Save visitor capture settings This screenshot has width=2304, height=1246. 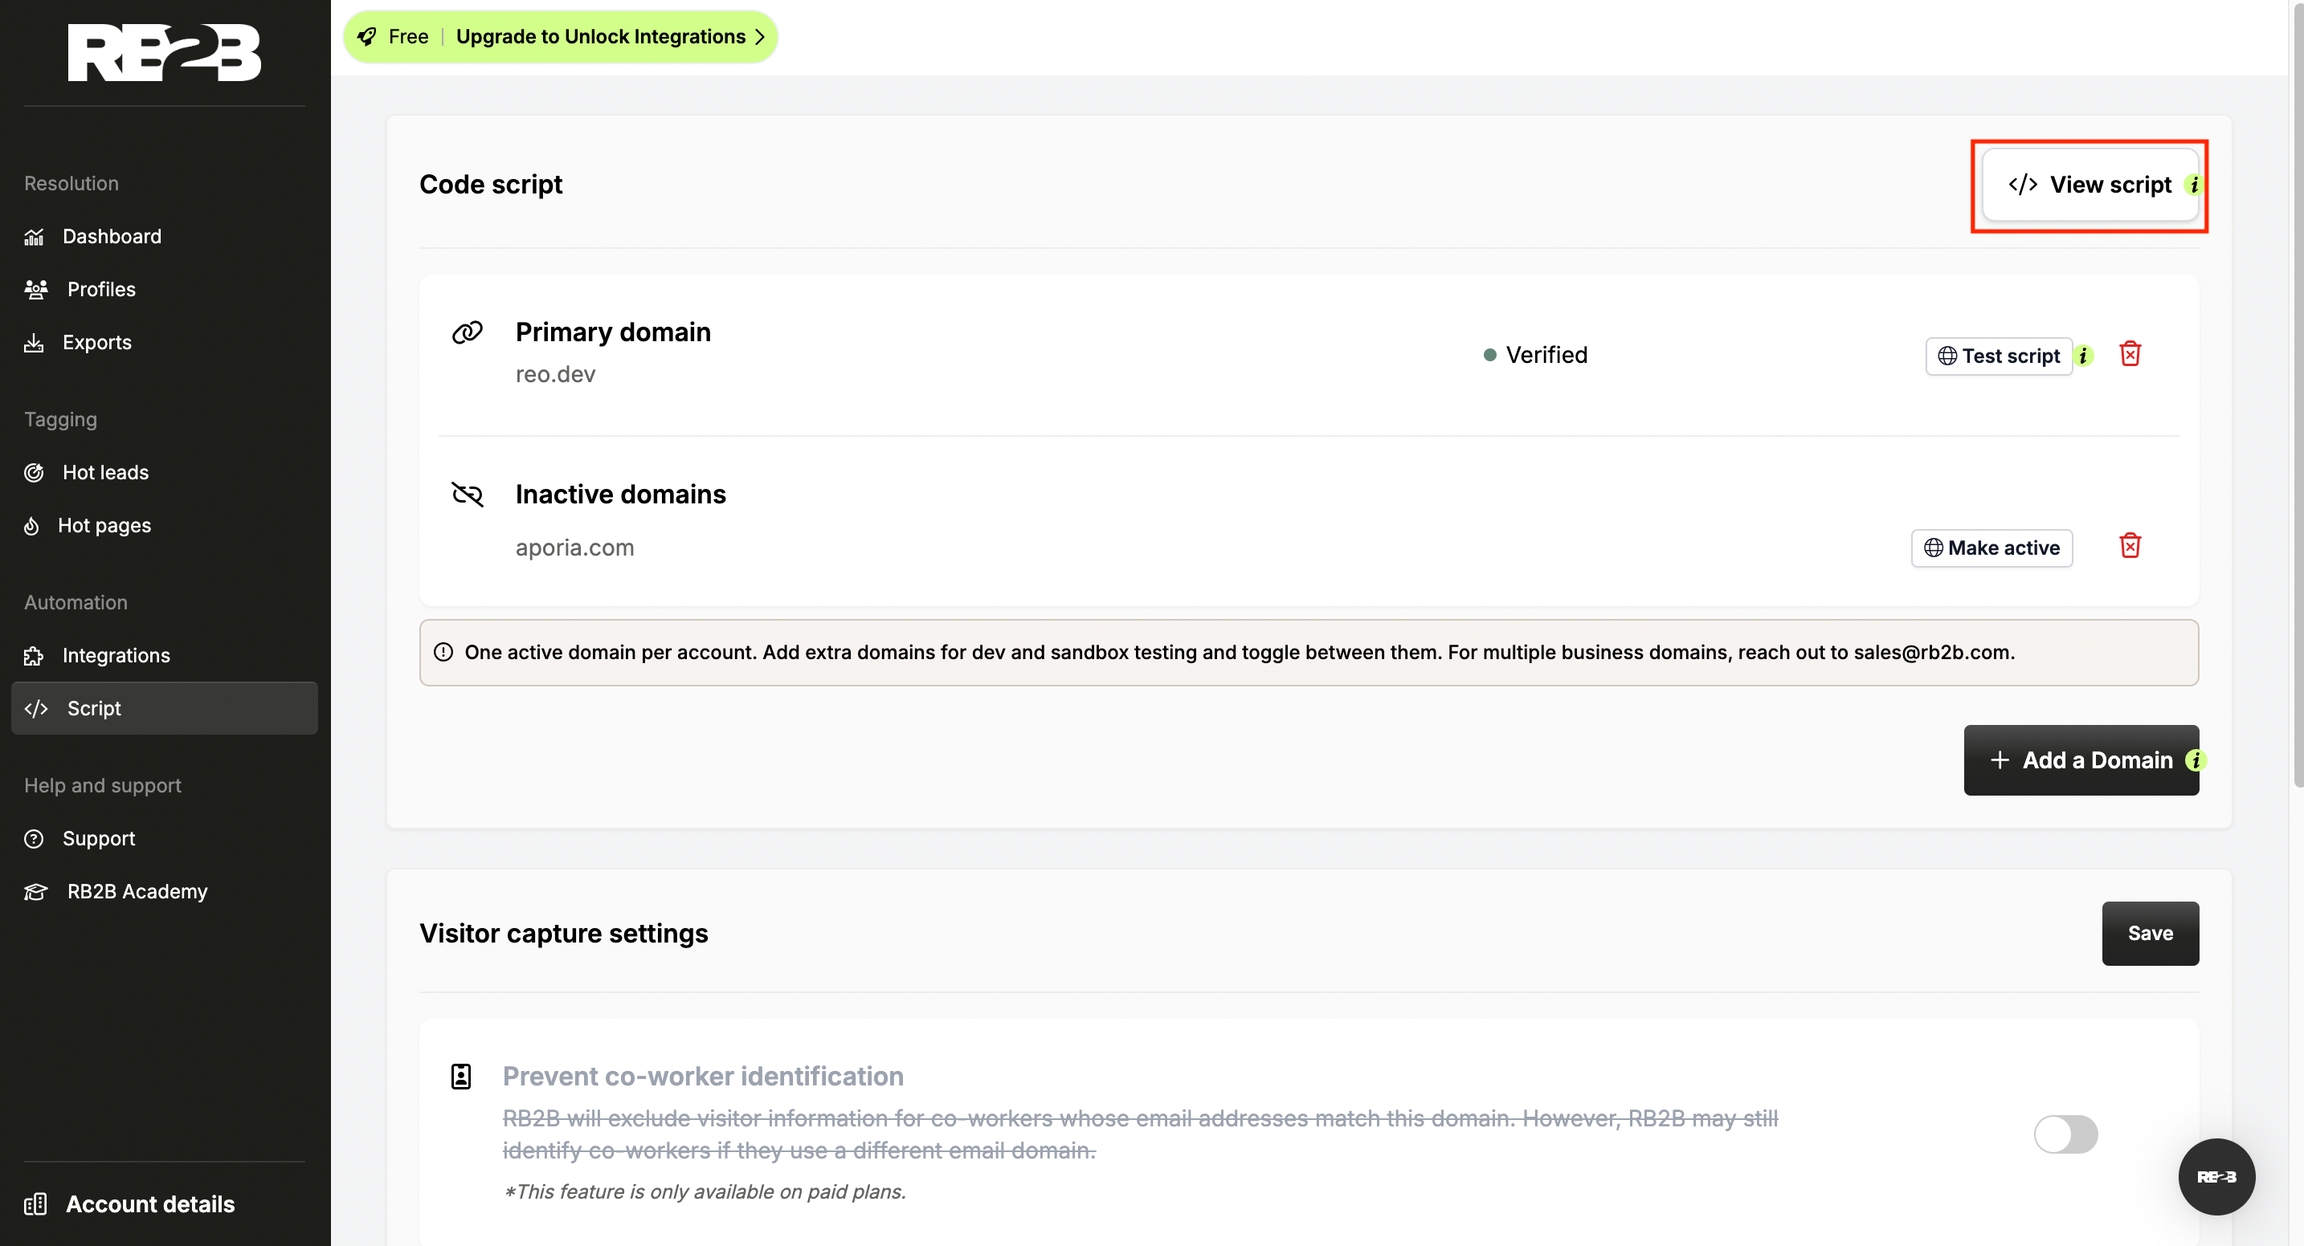(x=2150, y=933)
